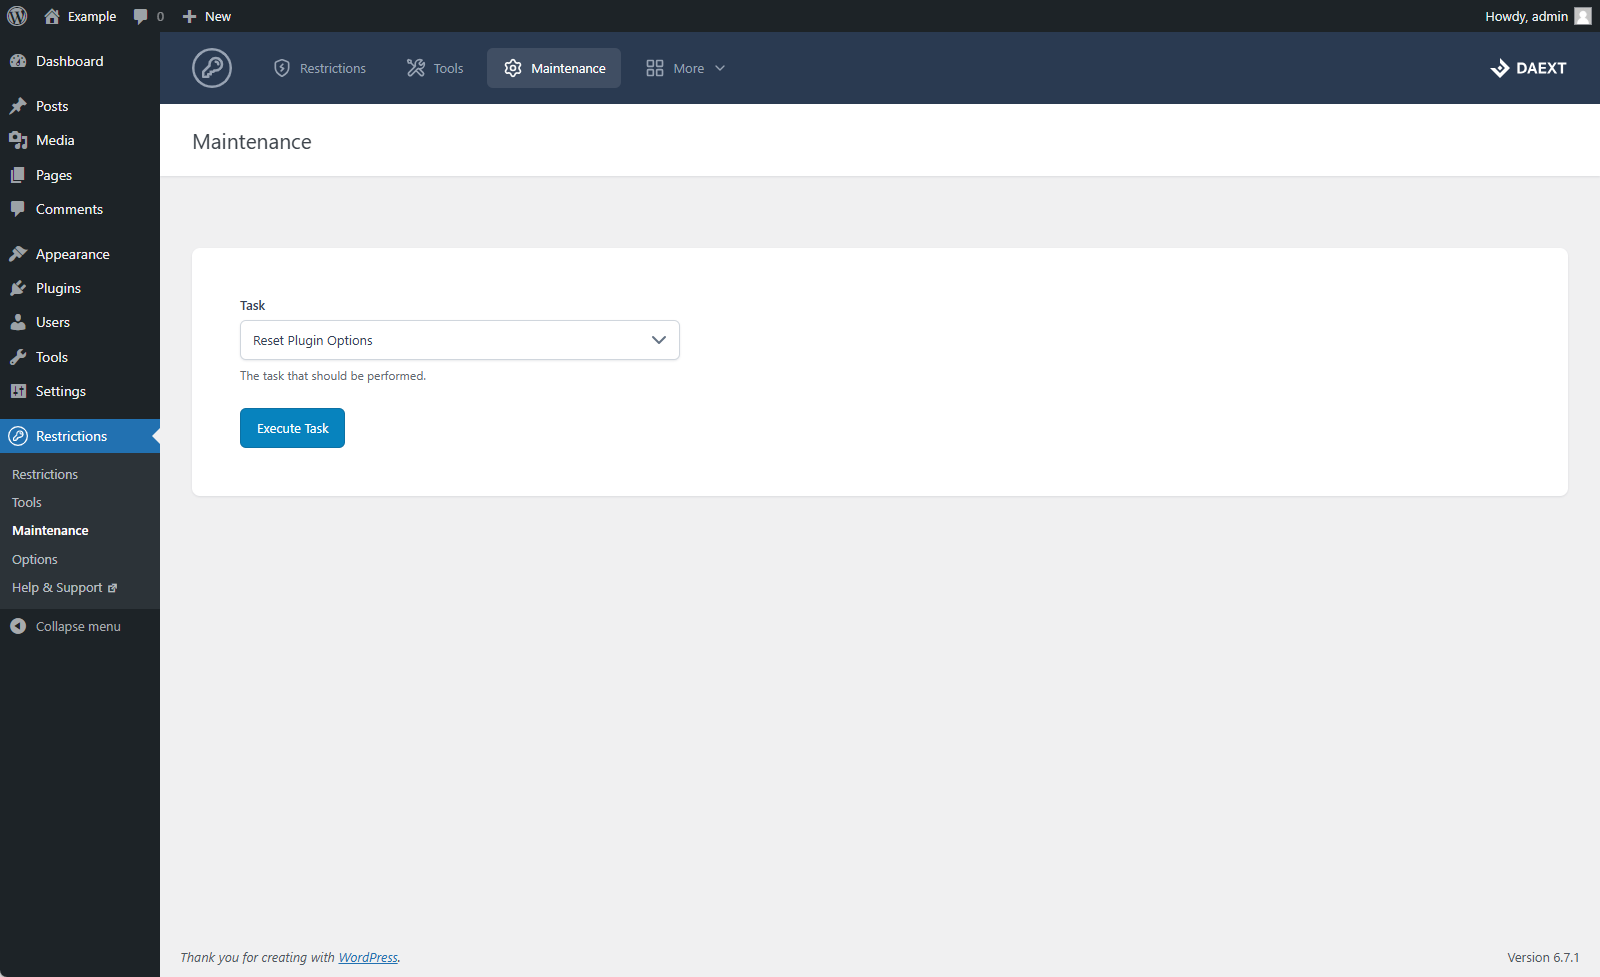The height and width of the screenshot is (977, 1600).
Task: Click the Execute Task button
Action: 292,428
